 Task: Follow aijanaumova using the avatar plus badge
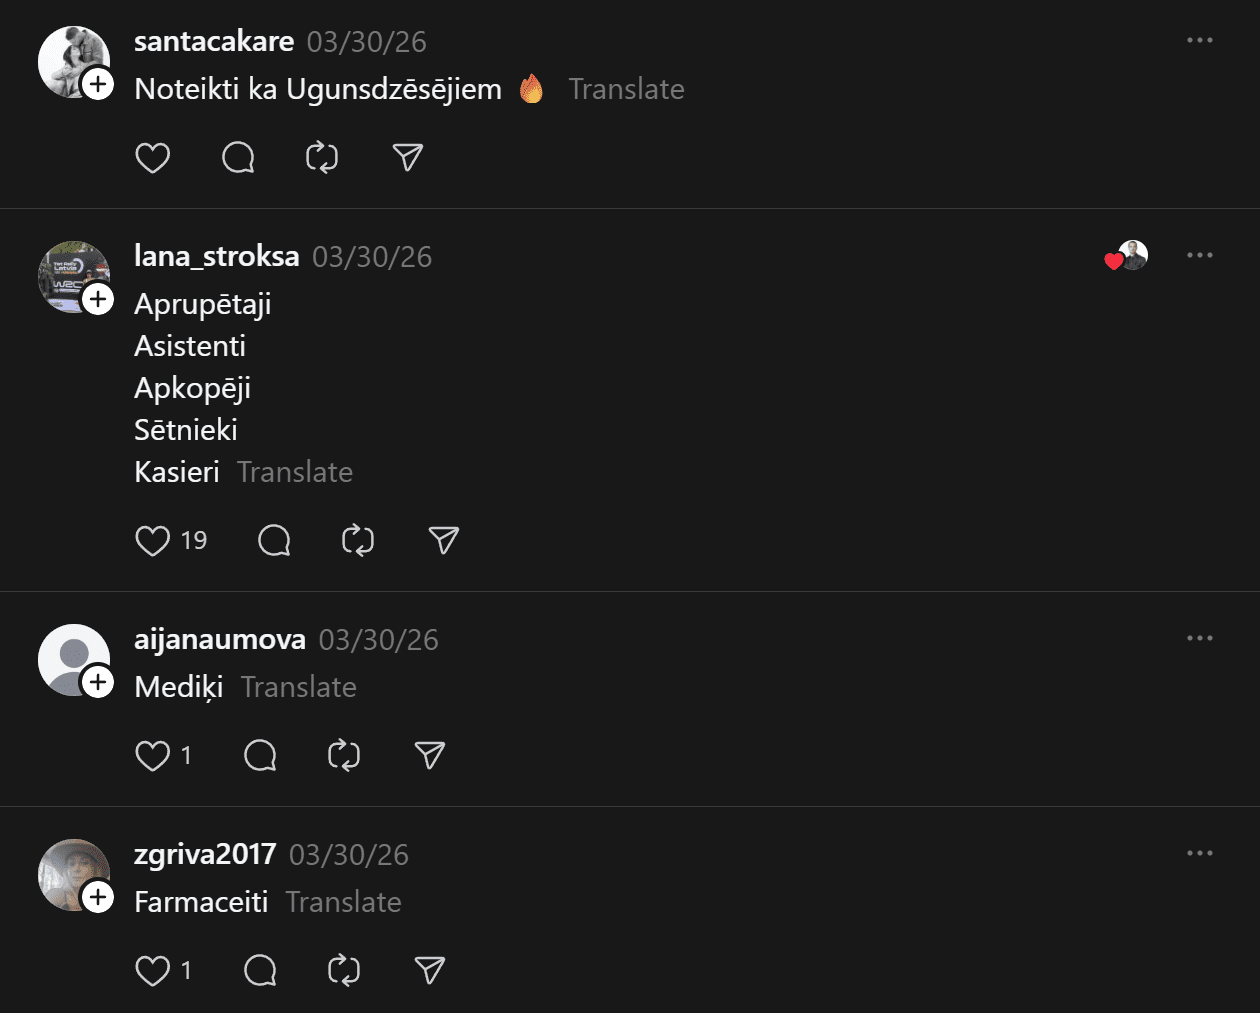(x=98, y=682)
